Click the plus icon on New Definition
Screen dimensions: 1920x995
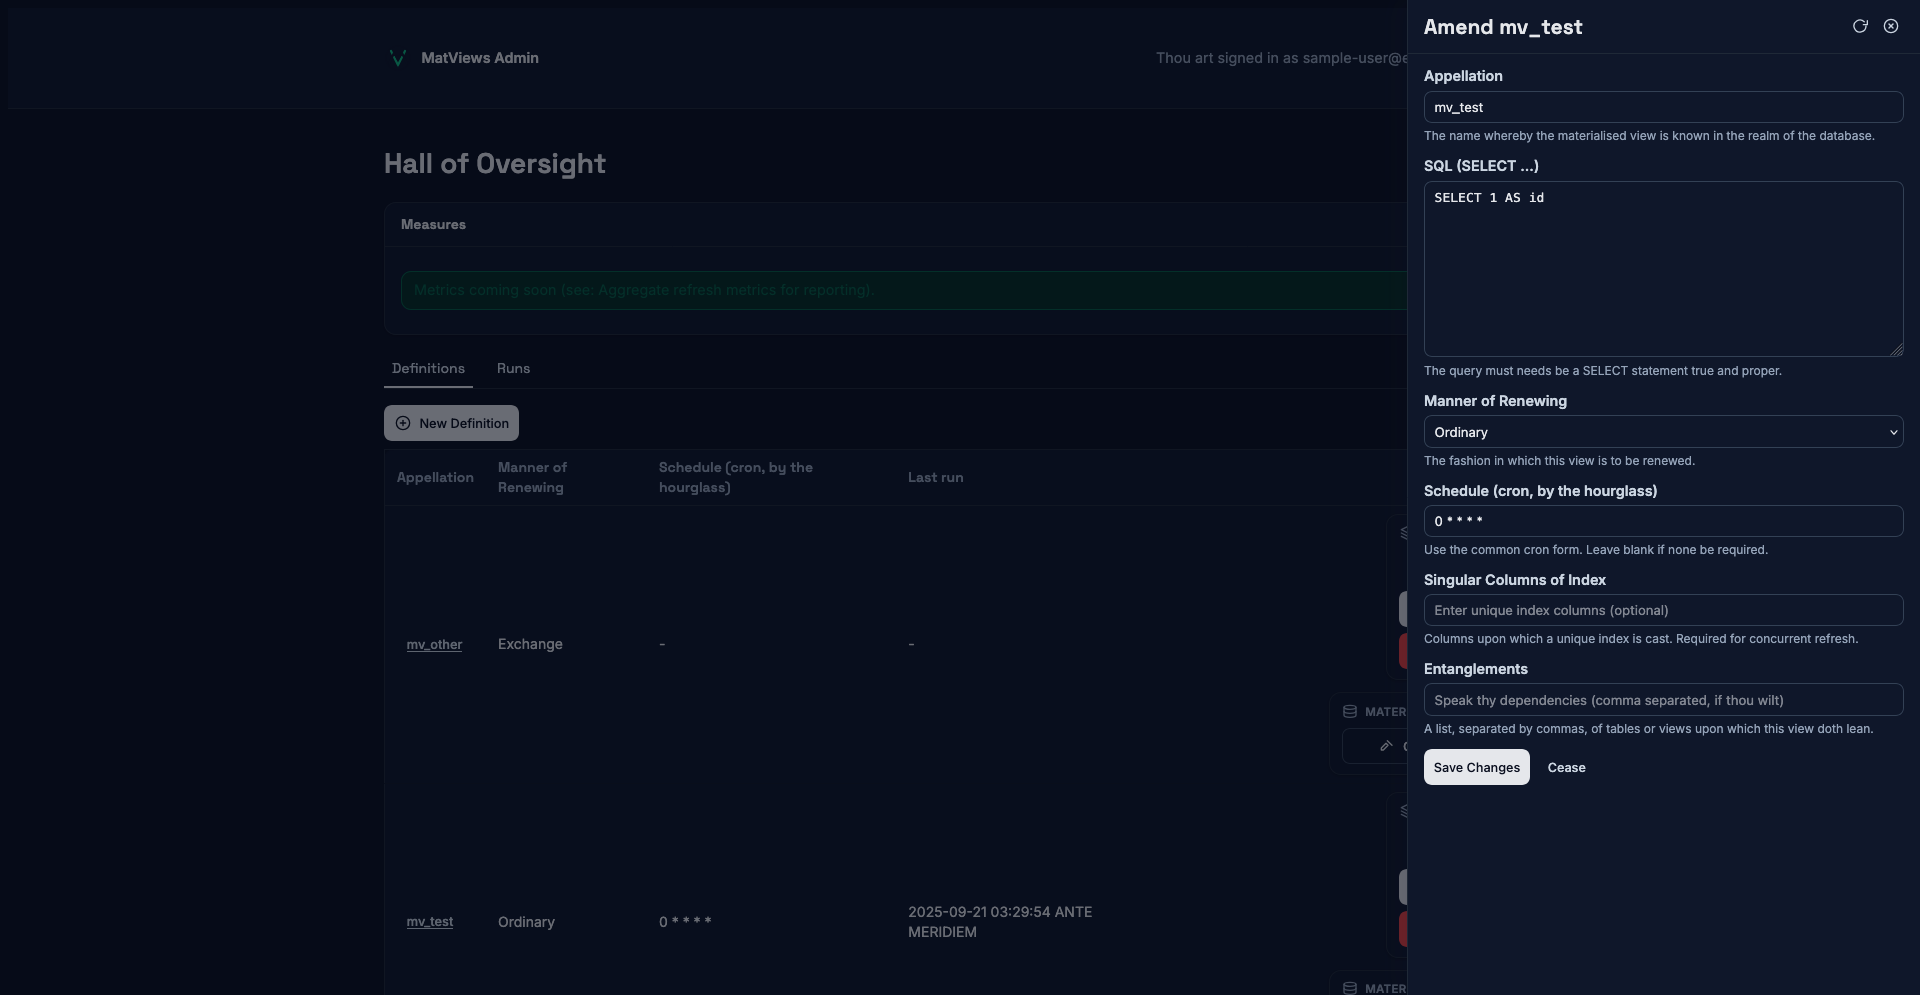click(403, 423)
